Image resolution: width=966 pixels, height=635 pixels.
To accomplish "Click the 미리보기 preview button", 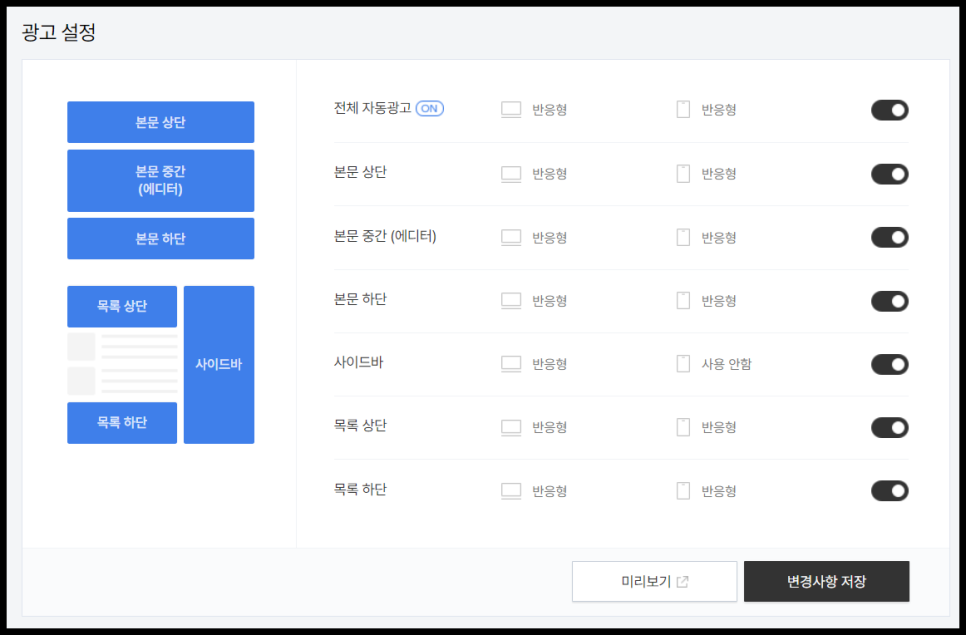I will coord(654,581).
